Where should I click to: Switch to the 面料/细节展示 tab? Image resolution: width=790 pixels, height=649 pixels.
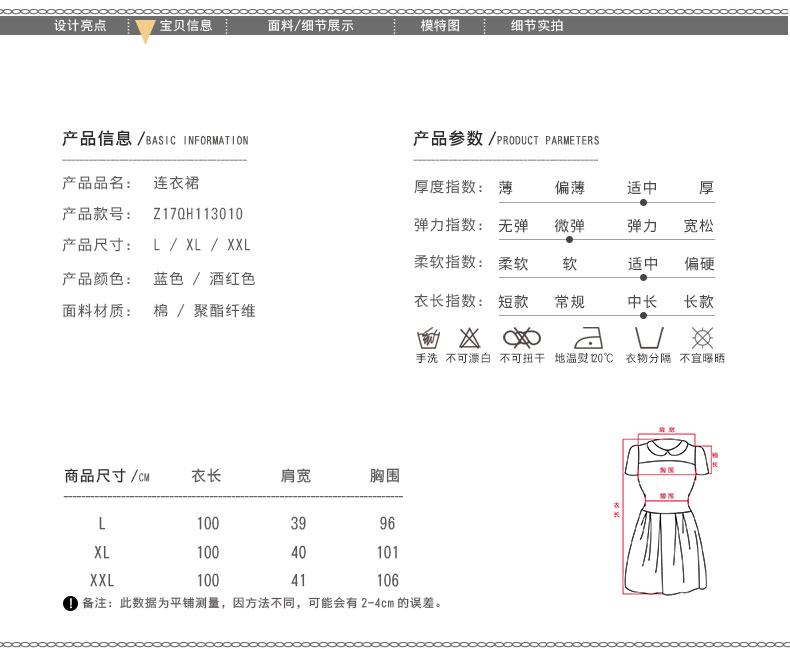[311, 26]
